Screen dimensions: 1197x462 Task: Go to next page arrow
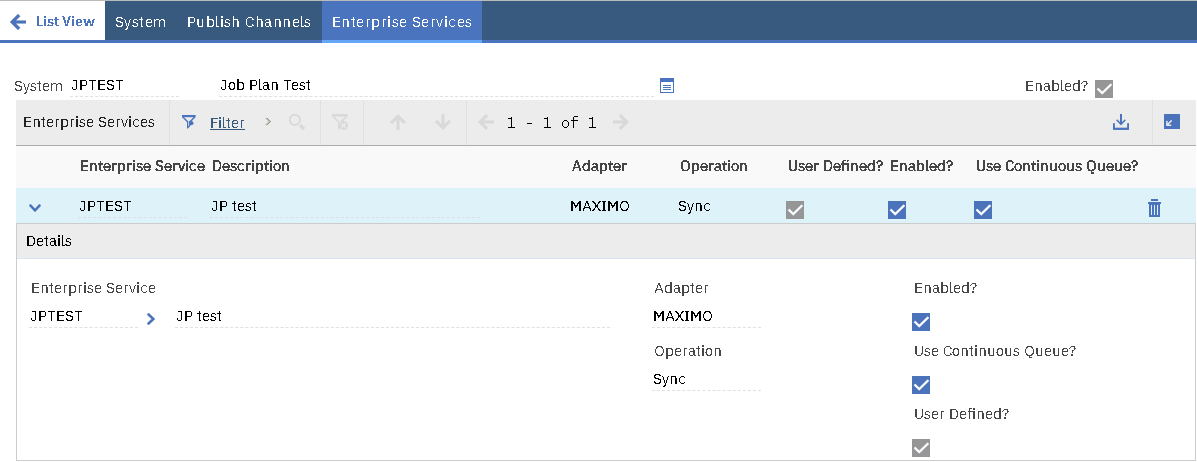point(621,122)
